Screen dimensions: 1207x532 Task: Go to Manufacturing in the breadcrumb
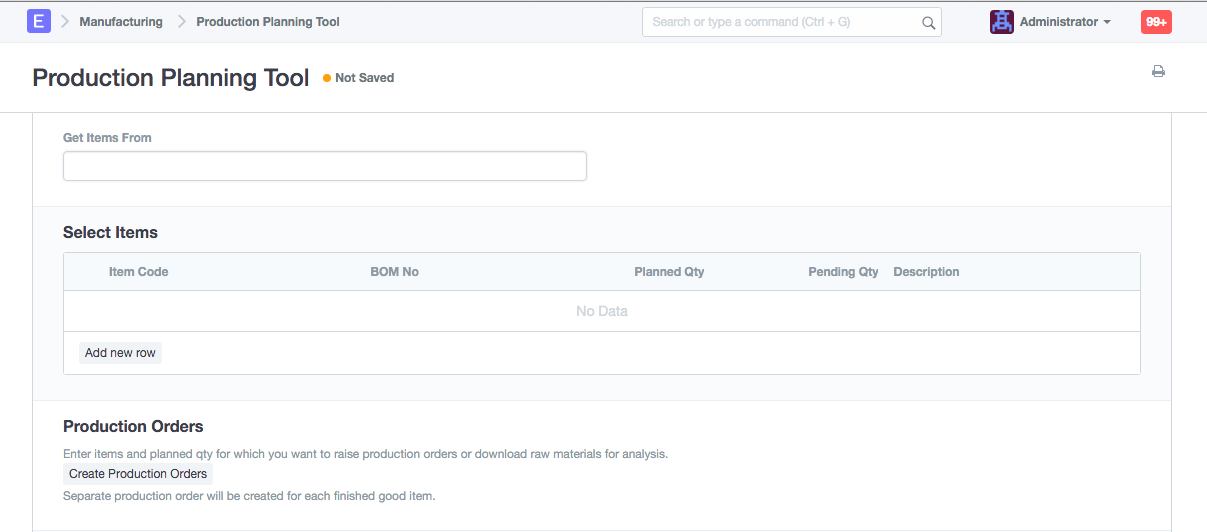click(x=121, y=22)
